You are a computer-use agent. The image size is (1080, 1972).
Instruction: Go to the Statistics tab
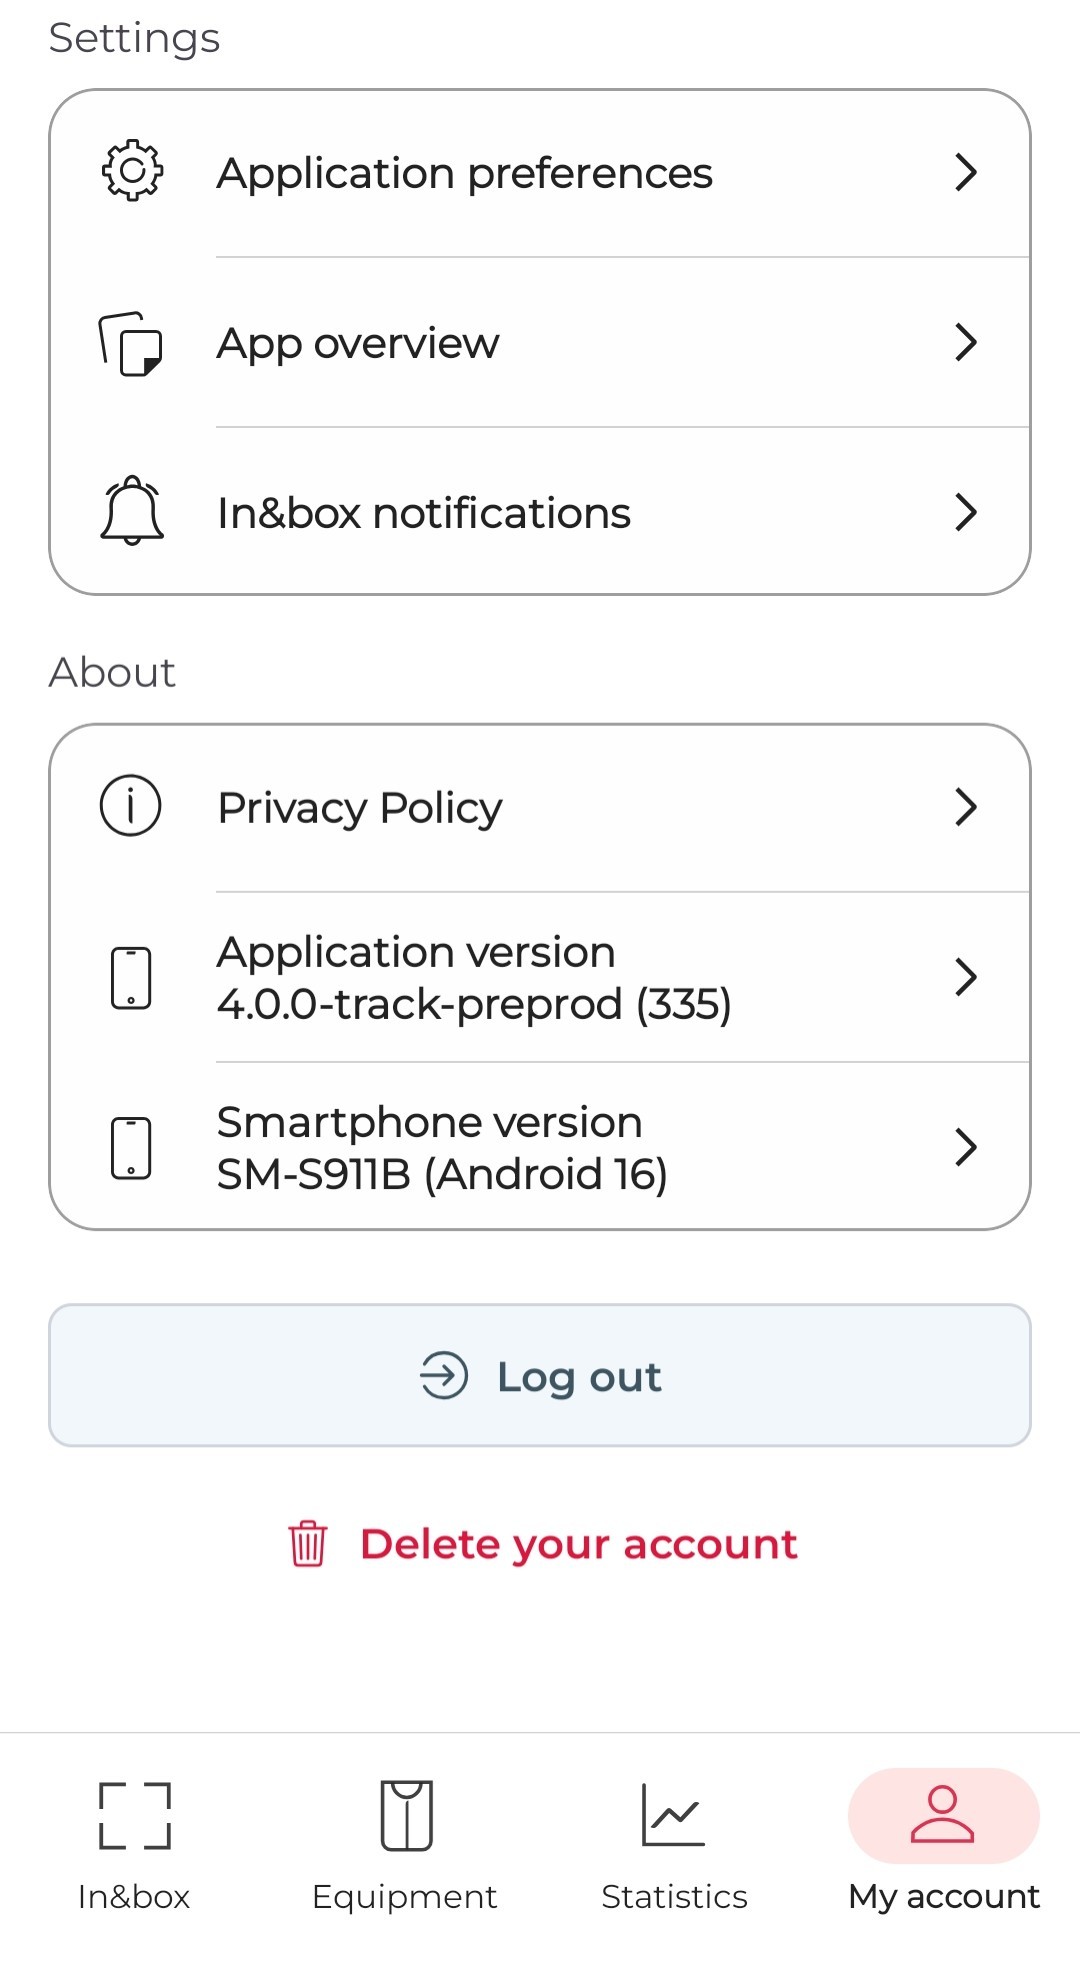click(674, 1844)
